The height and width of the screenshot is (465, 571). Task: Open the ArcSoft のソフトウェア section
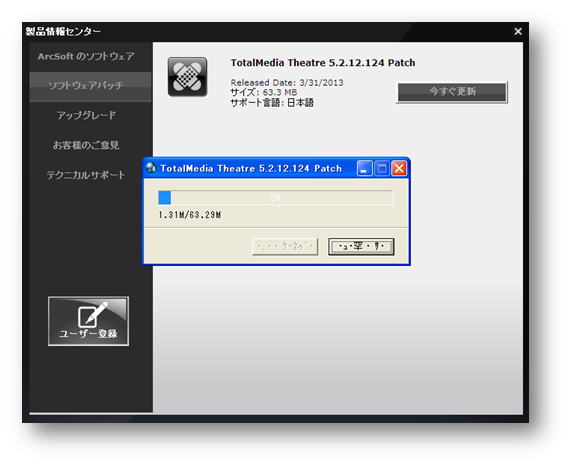[x=86, y=56]
